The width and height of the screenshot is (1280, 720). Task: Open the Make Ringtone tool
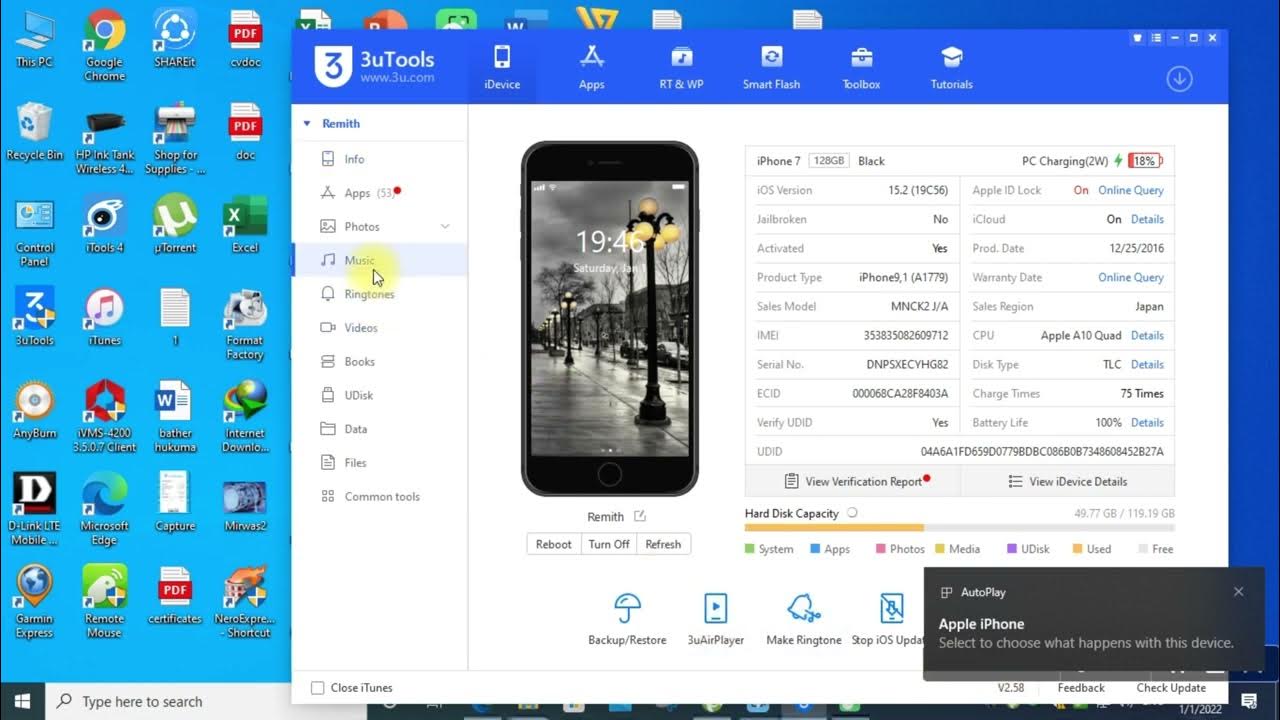pos(804,619)
